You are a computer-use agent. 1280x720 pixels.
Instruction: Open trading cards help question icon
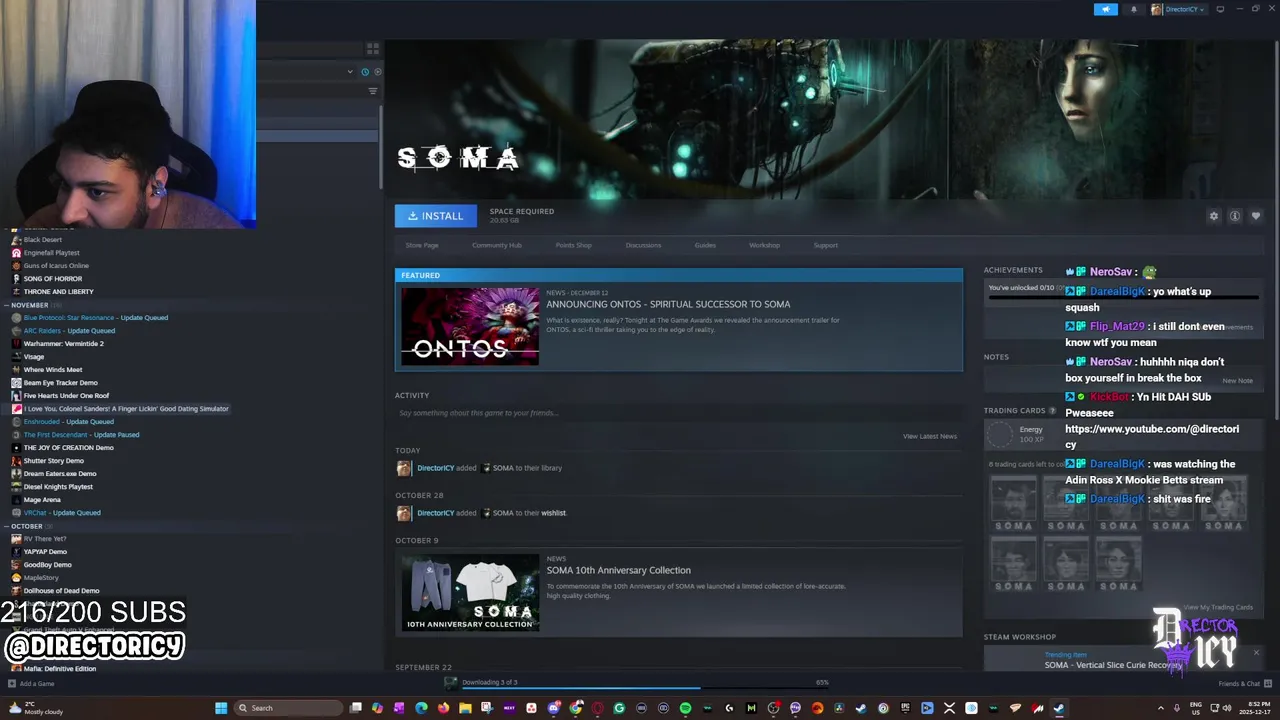coord(1052,411)
